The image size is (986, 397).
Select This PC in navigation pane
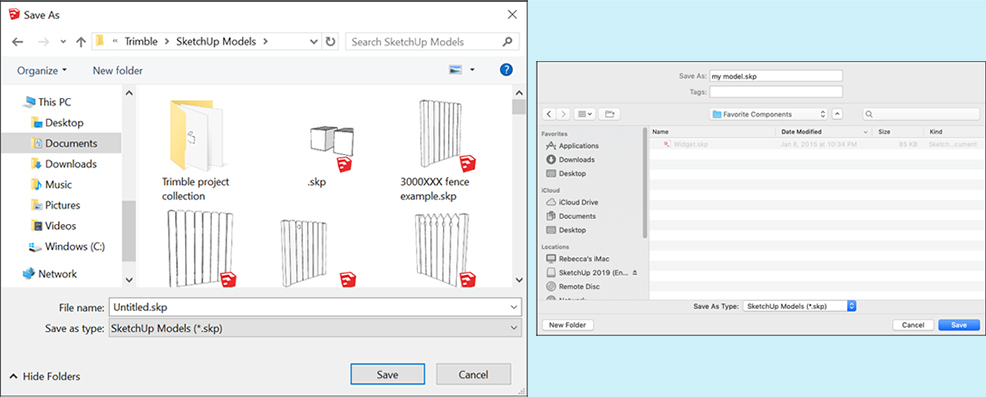54,102
